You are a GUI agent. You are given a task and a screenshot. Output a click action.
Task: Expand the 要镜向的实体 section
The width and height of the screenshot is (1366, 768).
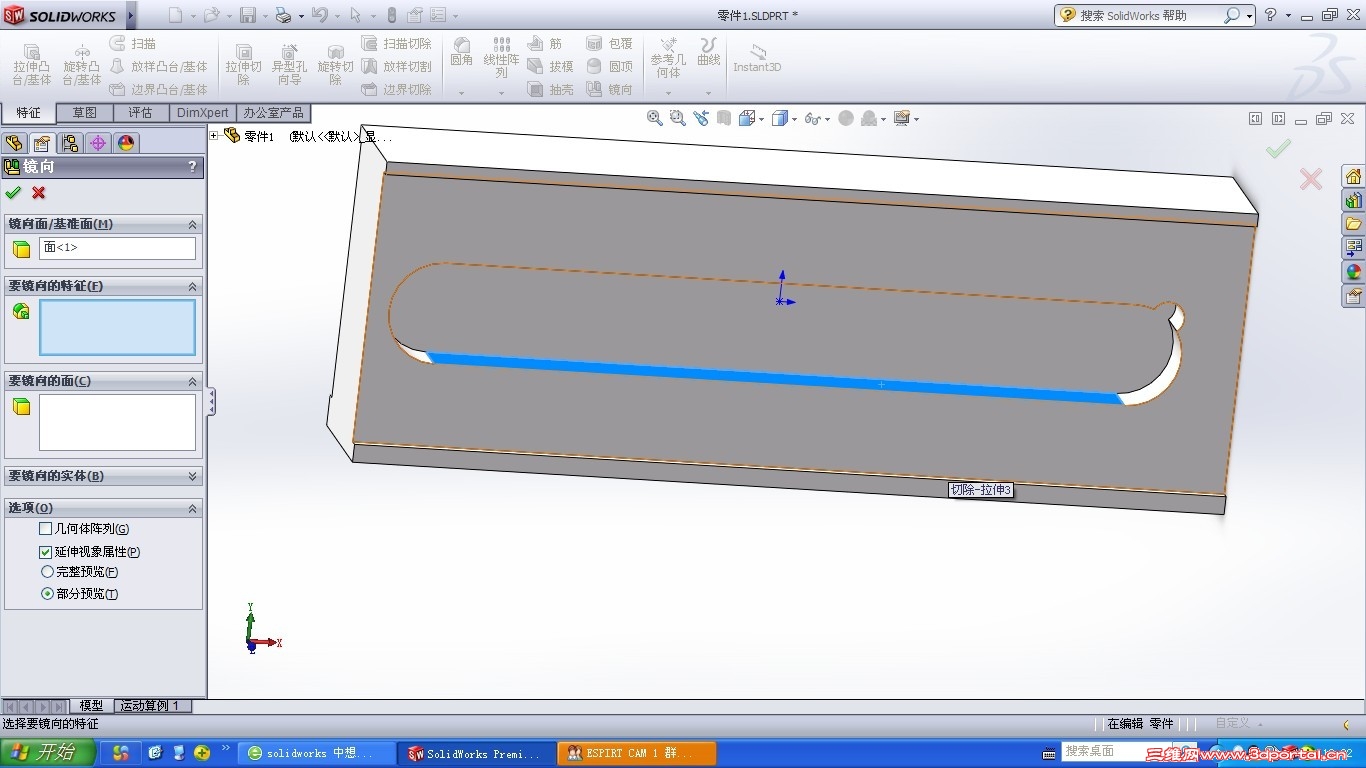coord(193,476)
